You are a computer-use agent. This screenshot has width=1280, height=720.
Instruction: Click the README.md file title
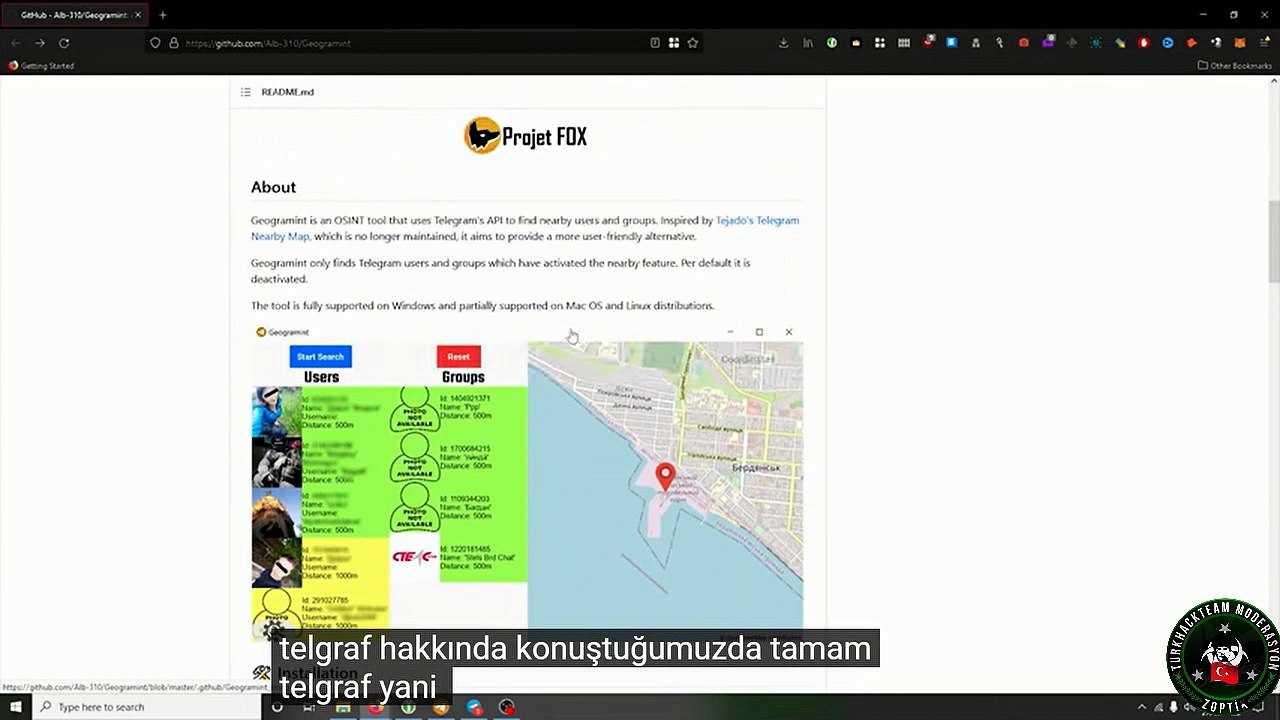288,92
